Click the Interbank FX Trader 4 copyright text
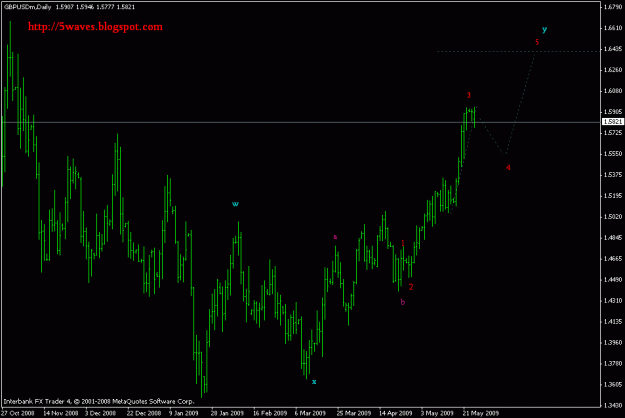The width and height of the screenshot is (625, 418). coord(98,401)
